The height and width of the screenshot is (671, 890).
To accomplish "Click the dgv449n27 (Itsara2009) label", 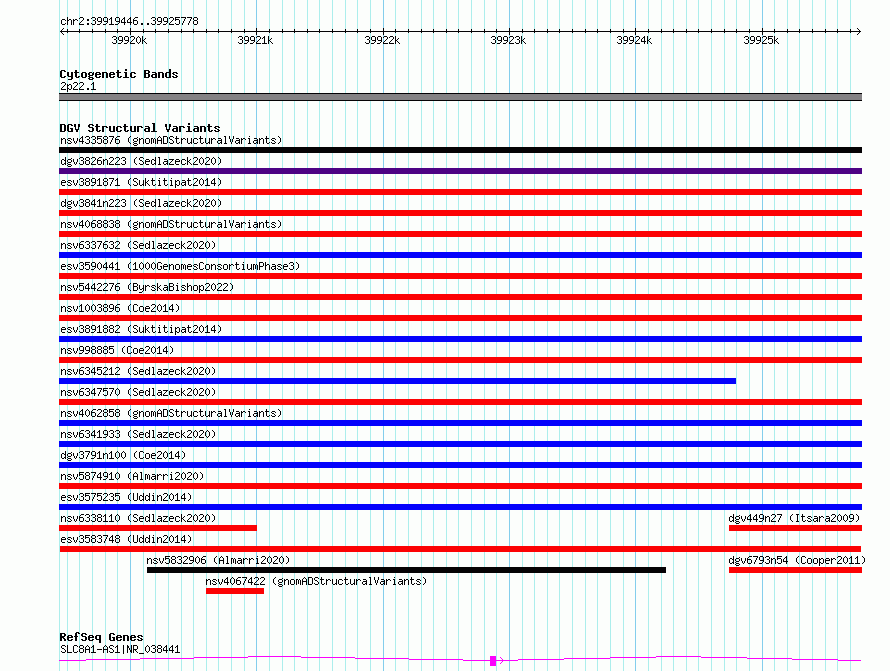I will coord(795,518).
